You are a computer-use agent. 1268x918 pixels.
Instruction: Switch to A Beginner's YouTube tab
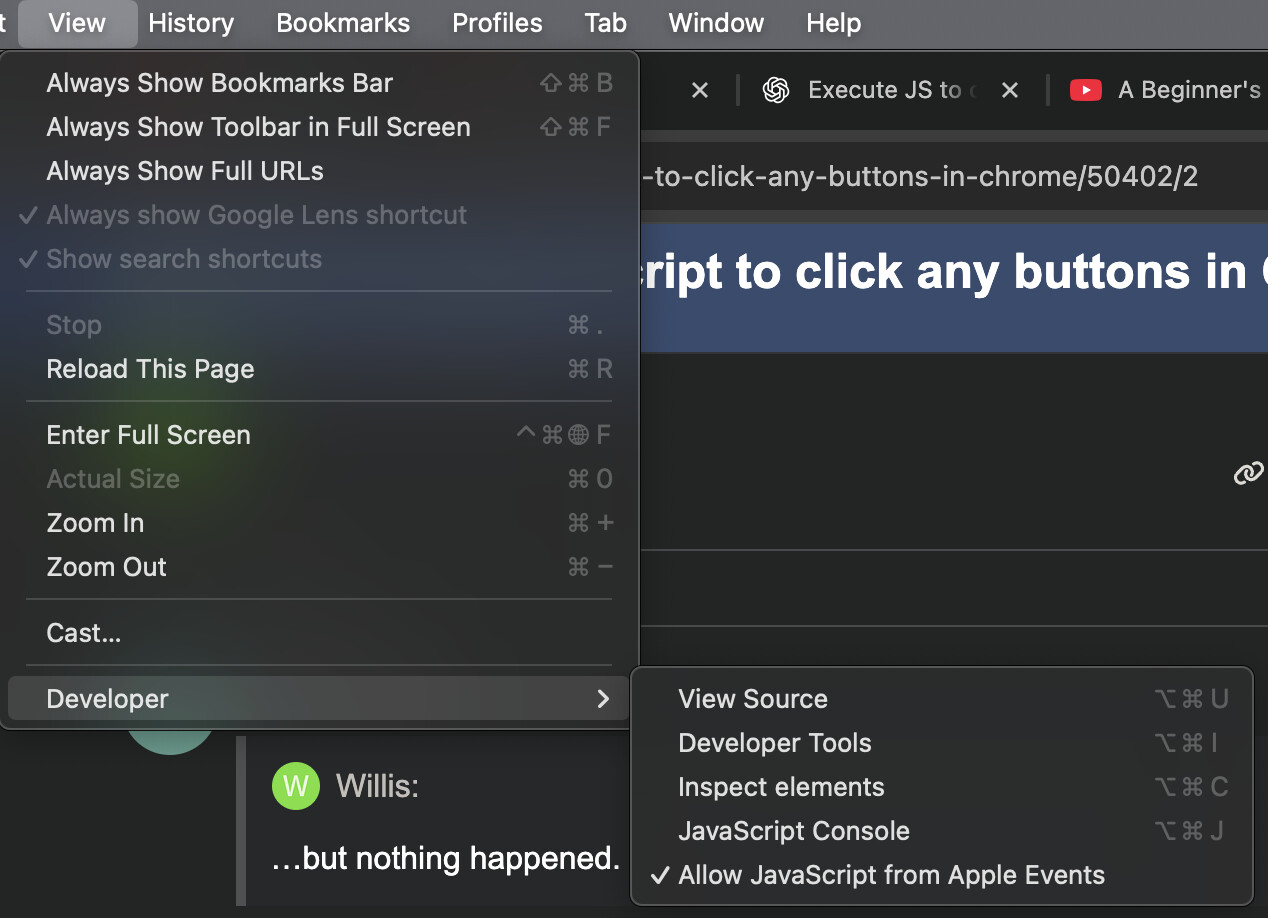coord(1188,90)
